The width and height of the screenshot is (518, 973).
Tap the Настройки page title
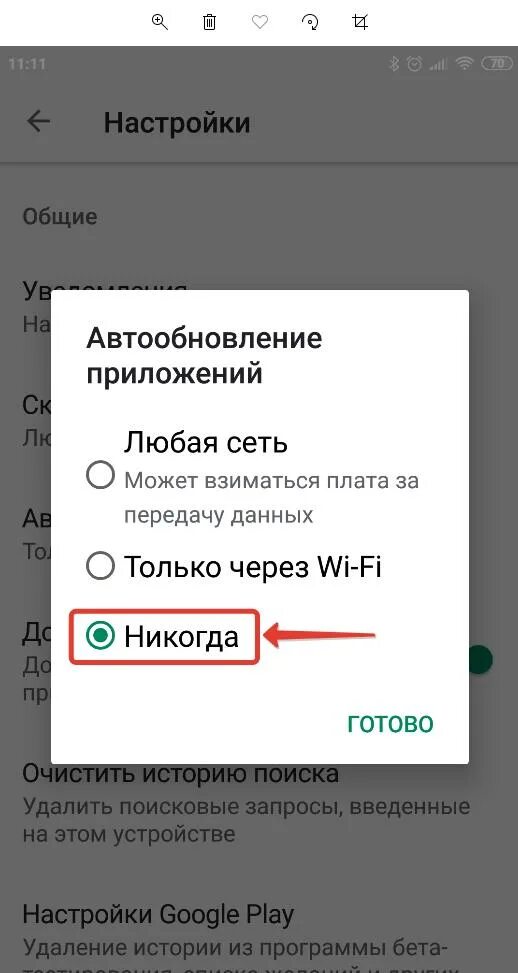point(177,122)
